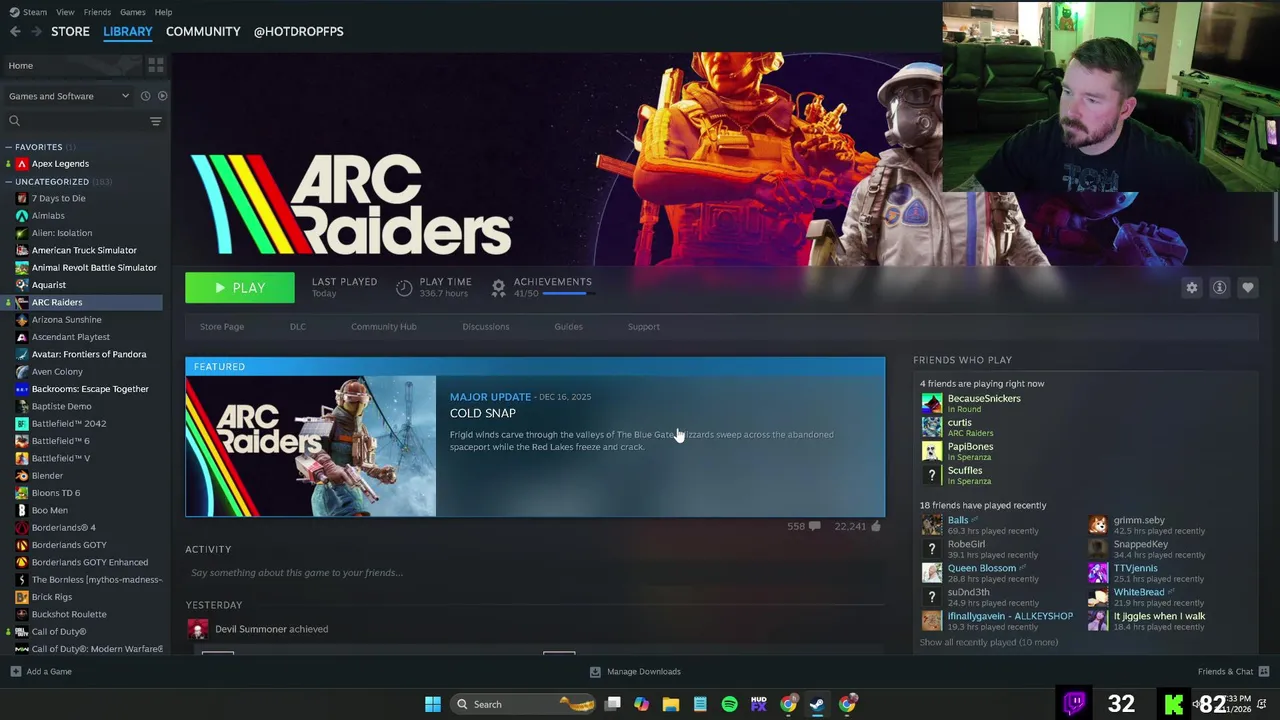The image size is (1280, 720).
Task: Select American Truck Simulator
Action: pyautogui.click(x=84, y=250)
